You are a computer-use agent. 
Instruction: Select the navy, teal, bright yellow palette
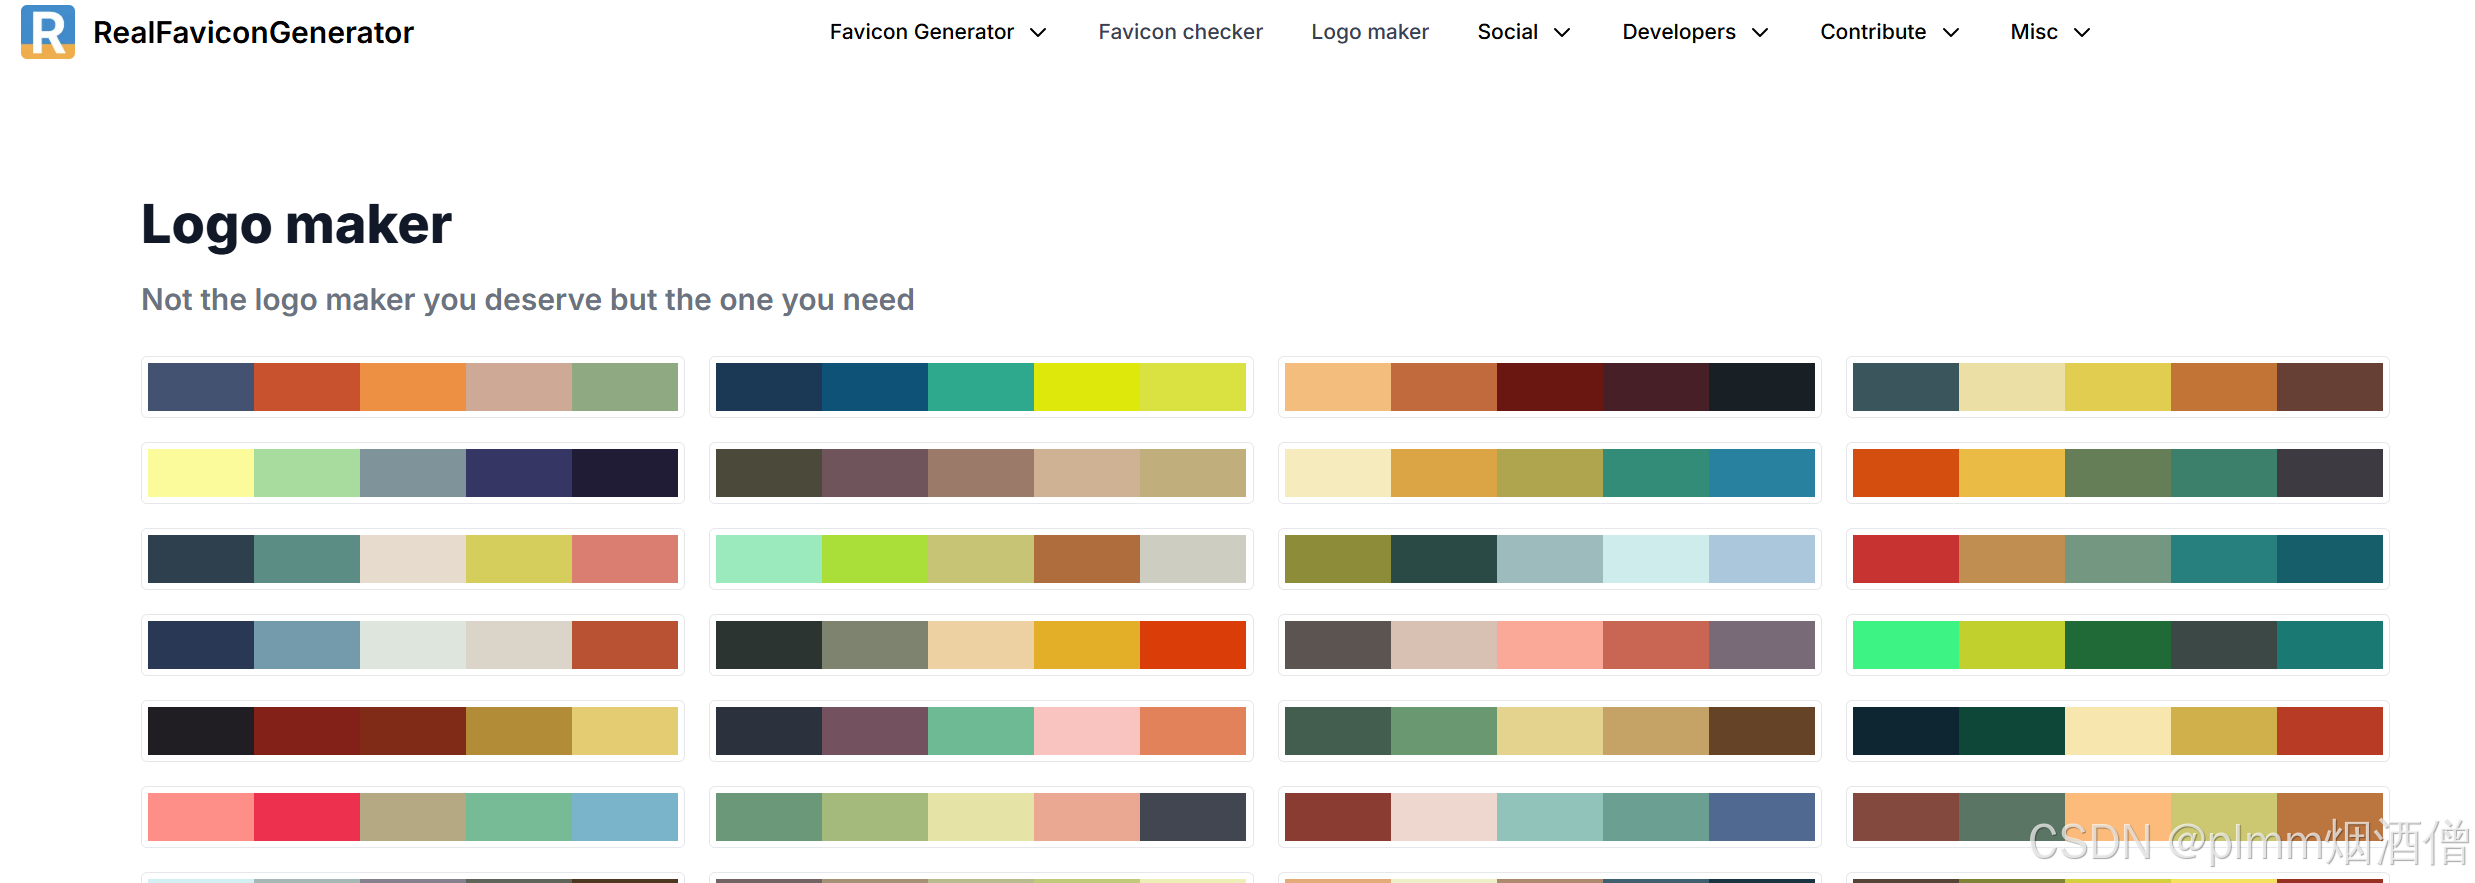[981, 387]
